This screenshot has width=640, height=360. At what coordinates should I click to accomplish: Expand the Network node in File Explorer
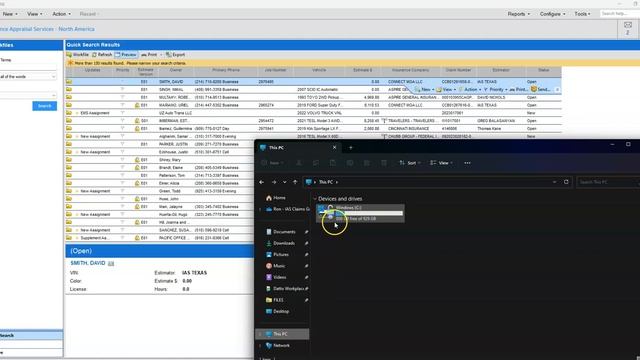pos(260,346)
